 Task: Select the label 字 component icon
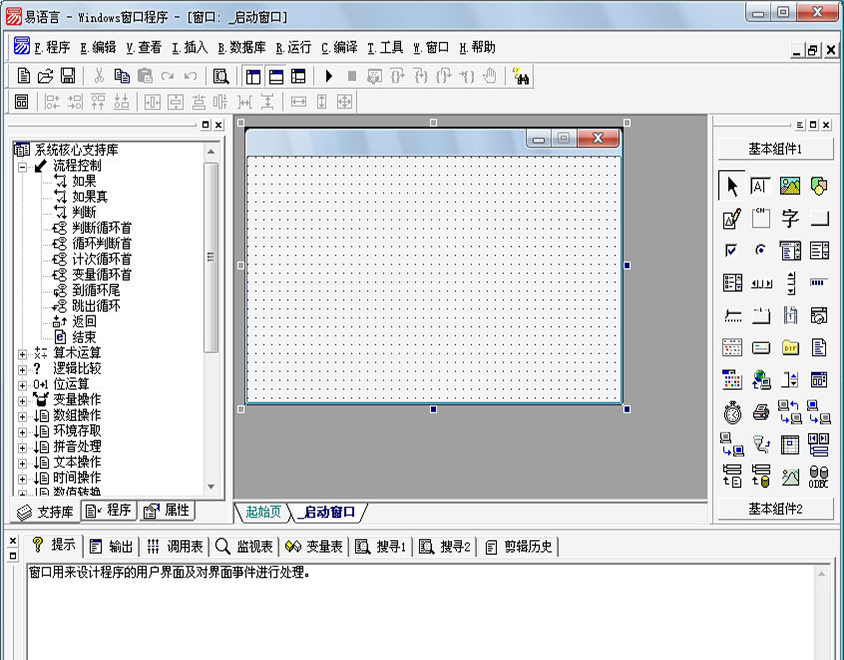click(790, 218)
